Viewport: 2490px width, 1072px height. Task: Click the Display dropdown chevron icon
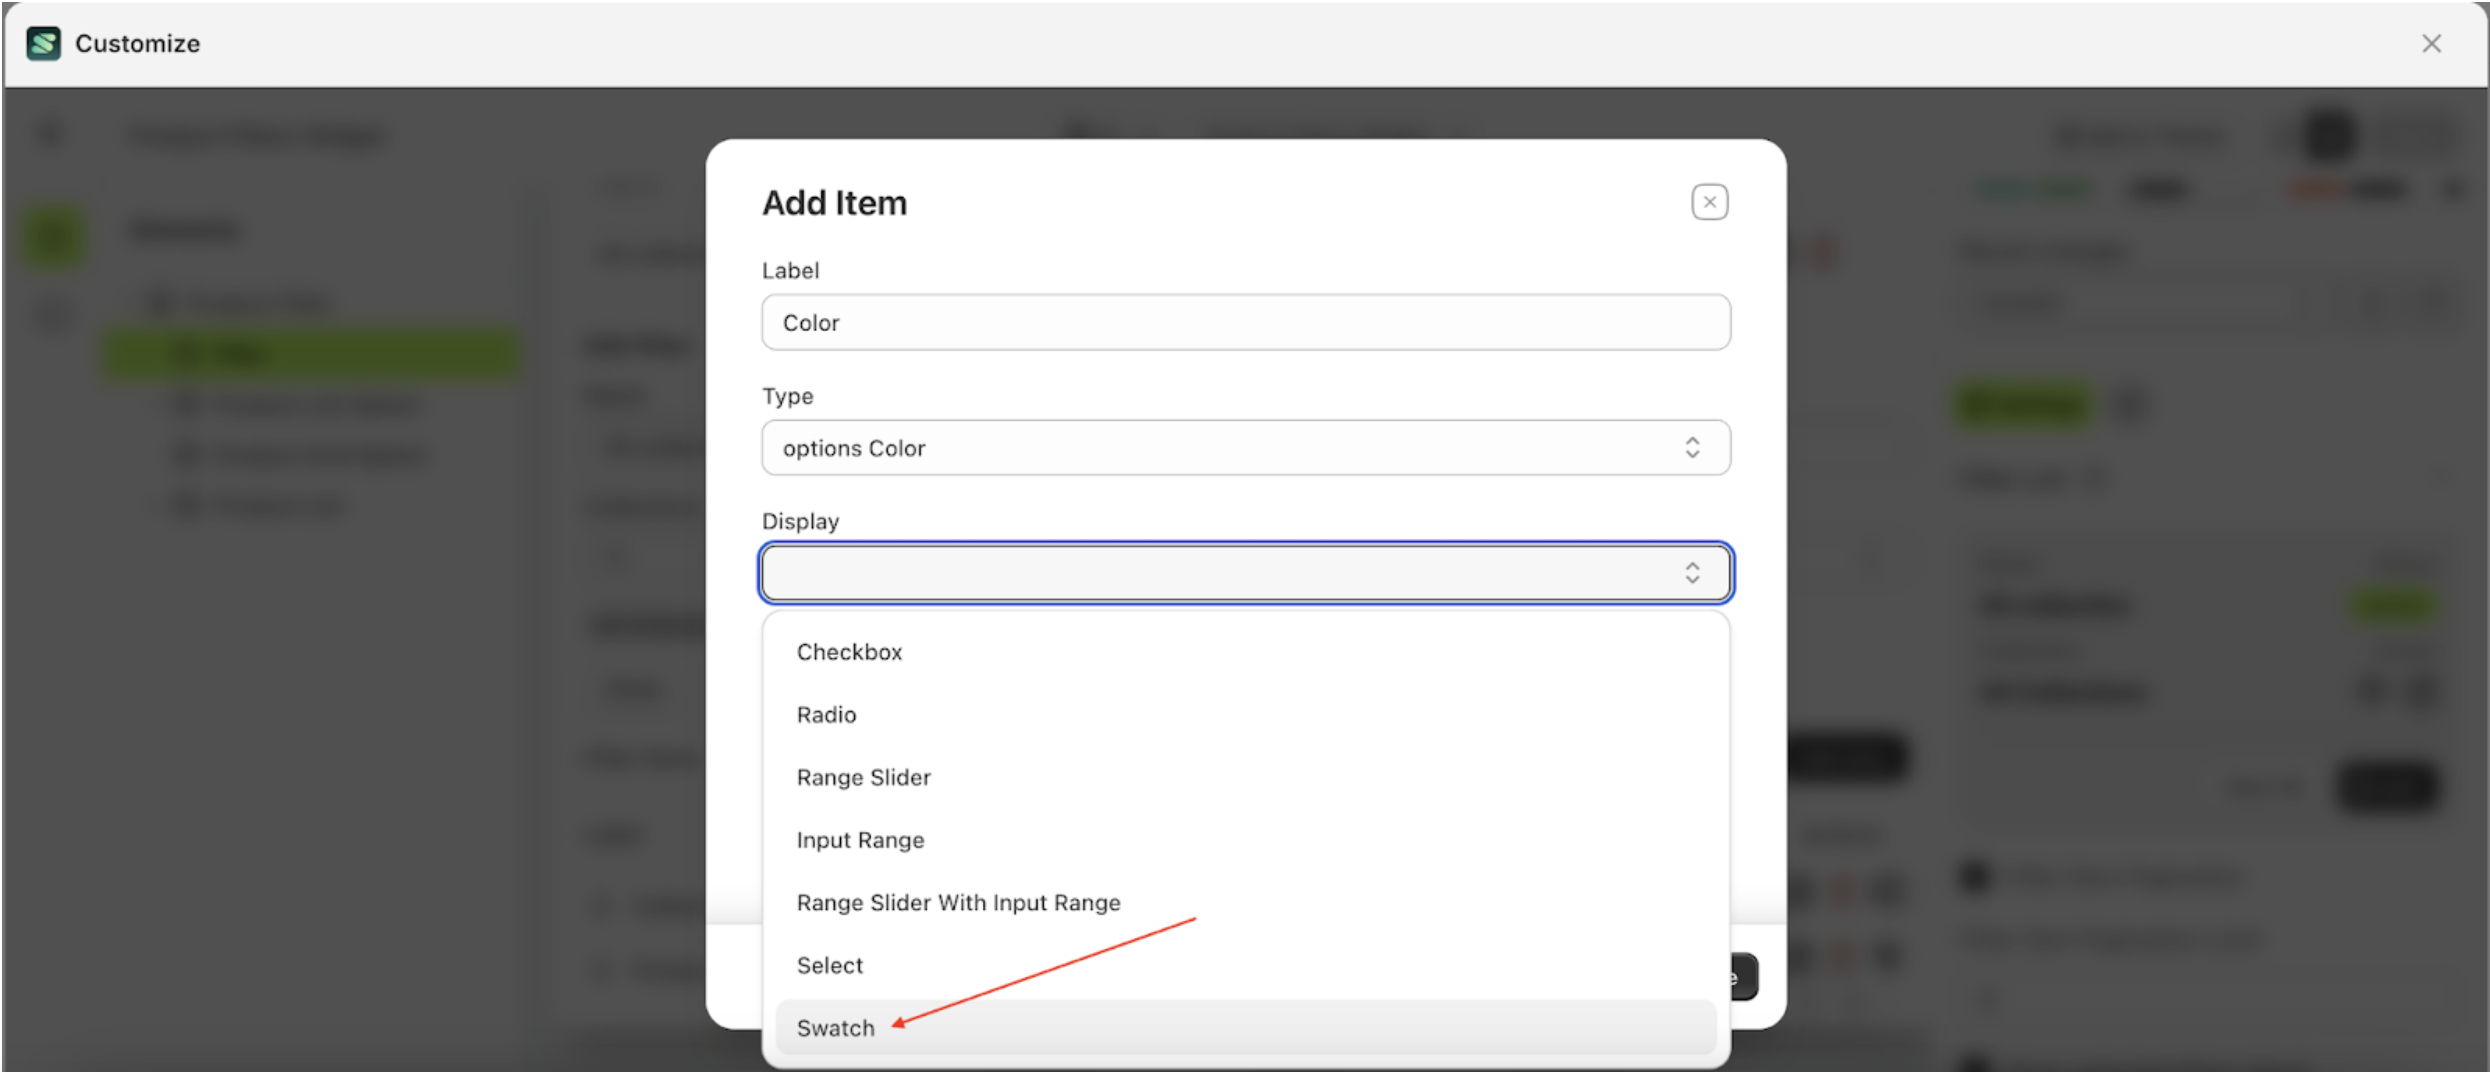pyautogui.click(x=1693, y=573)
